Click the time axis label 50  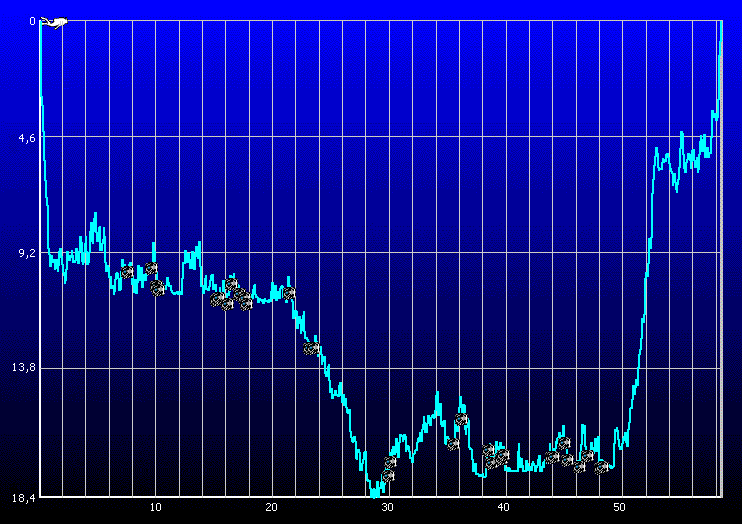tap(619, 507)
